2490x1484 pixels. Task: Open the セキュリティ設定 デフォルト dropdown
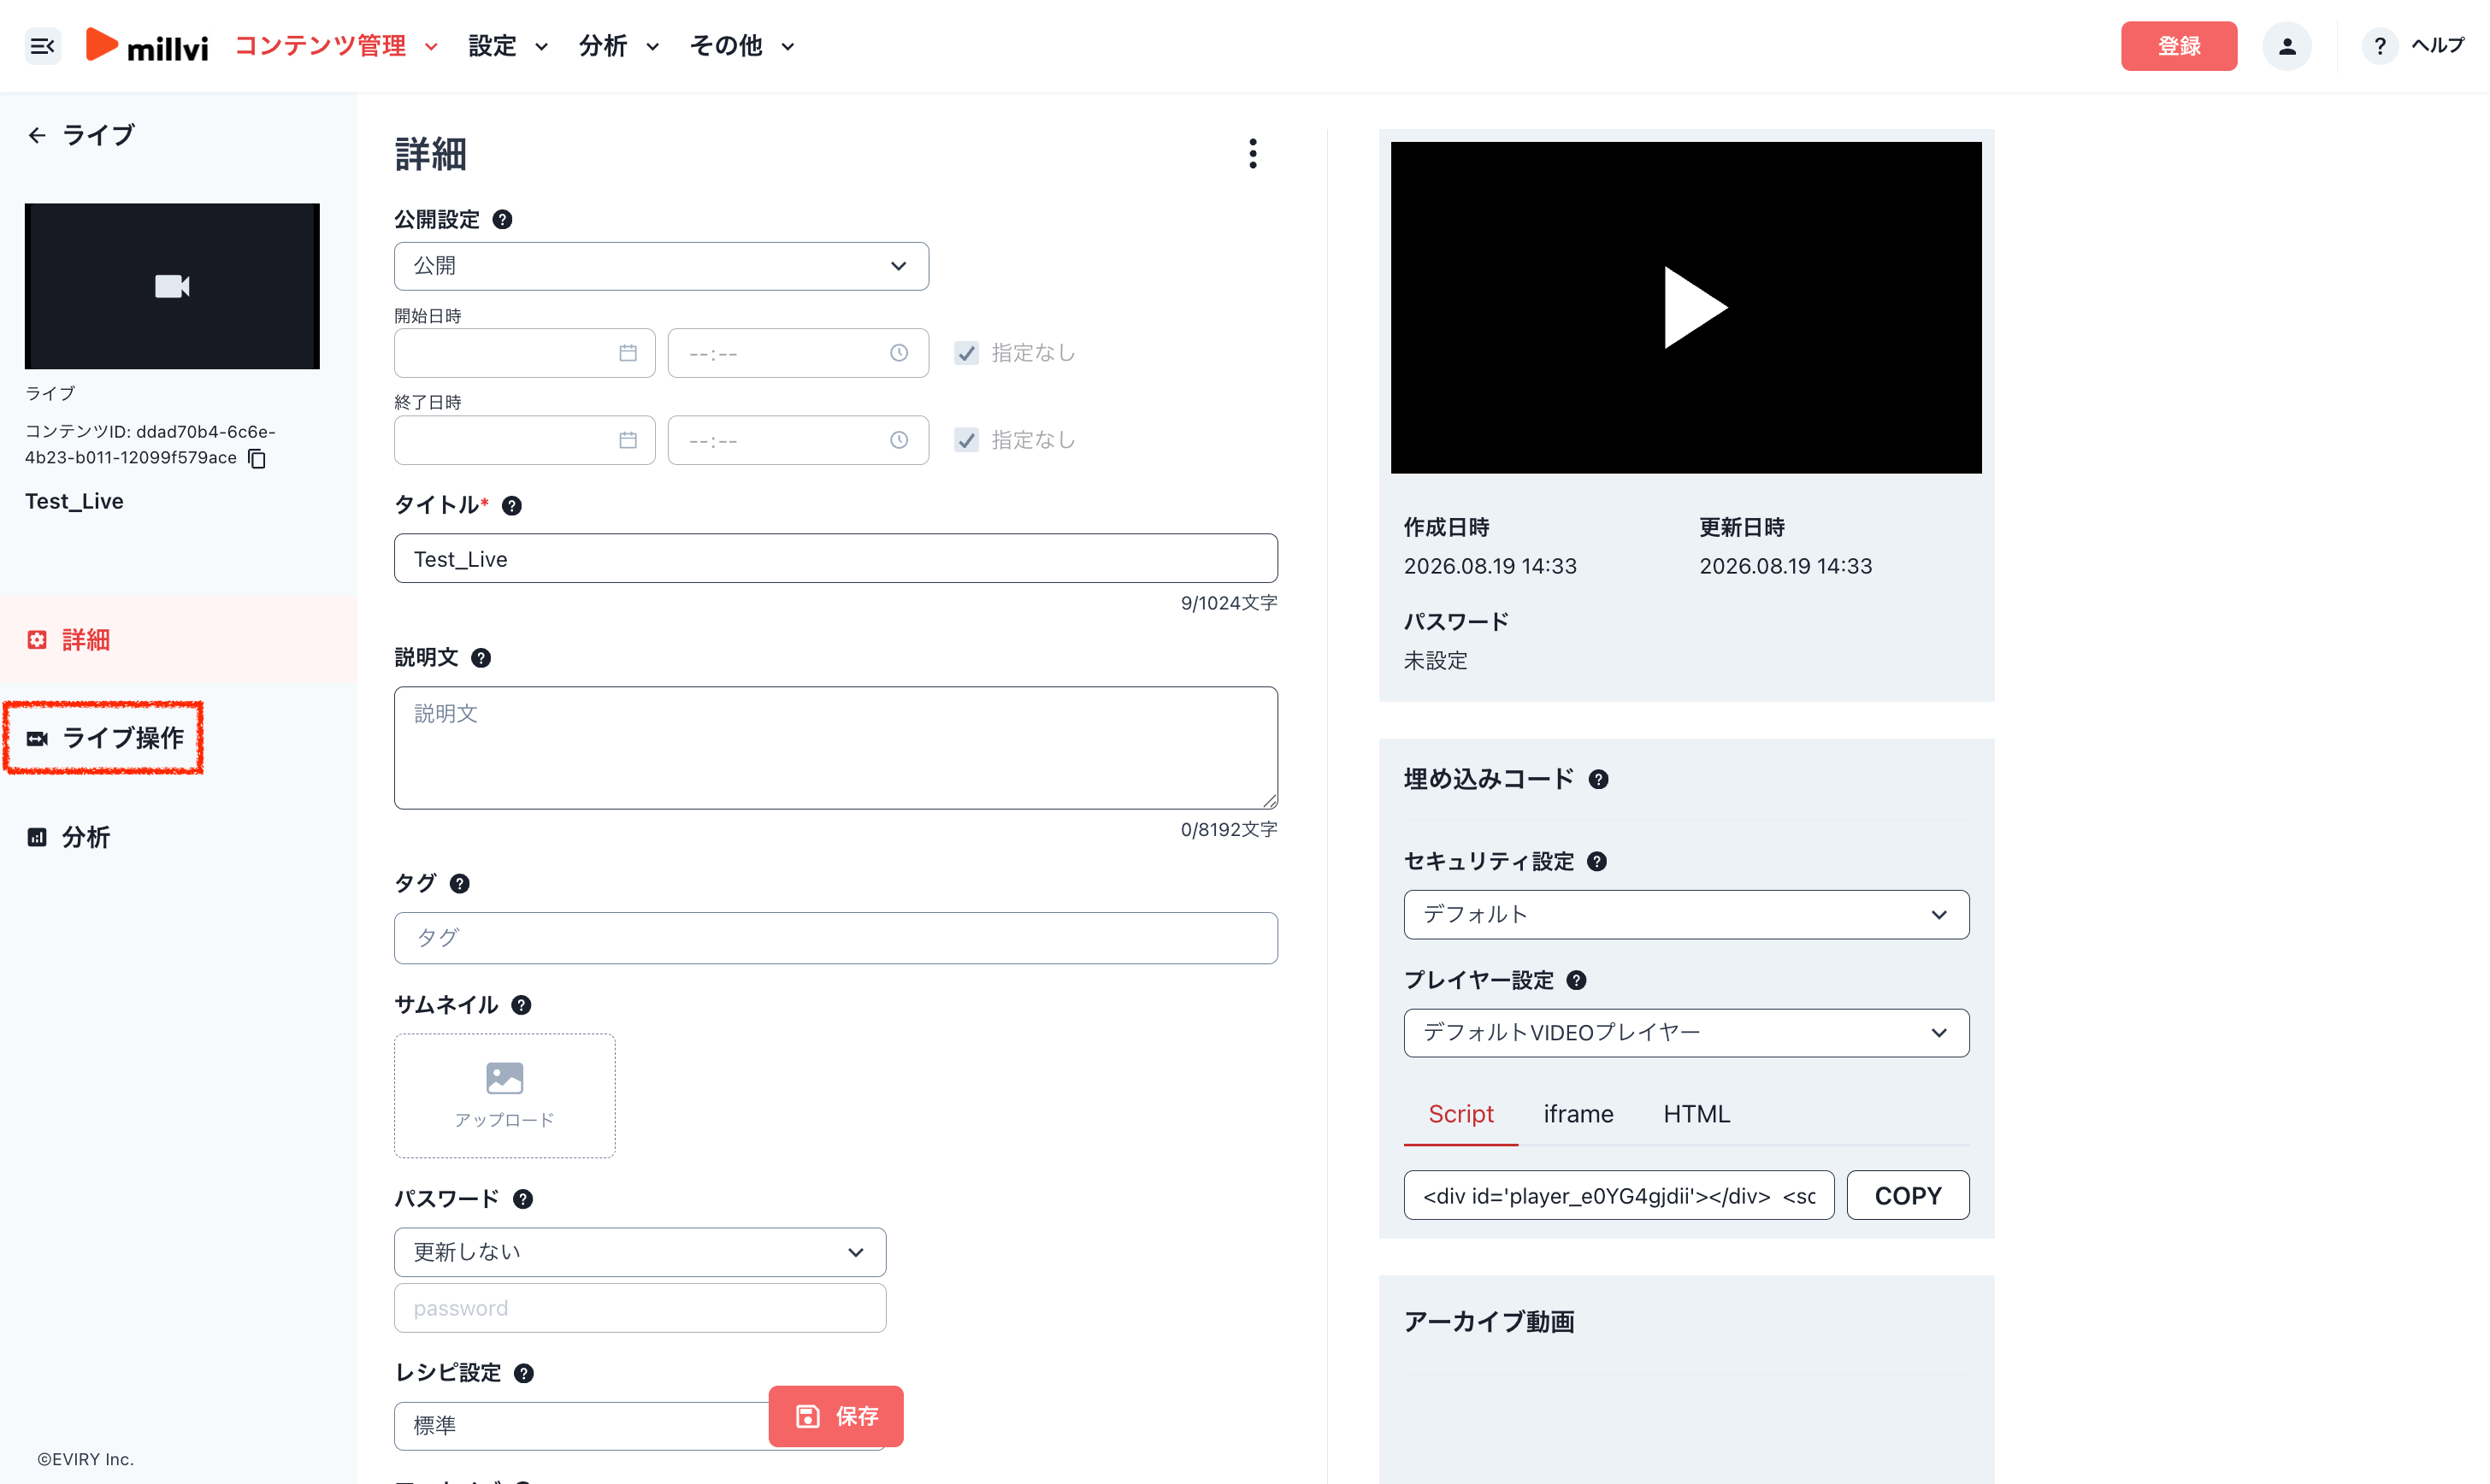coord(1686,915)
